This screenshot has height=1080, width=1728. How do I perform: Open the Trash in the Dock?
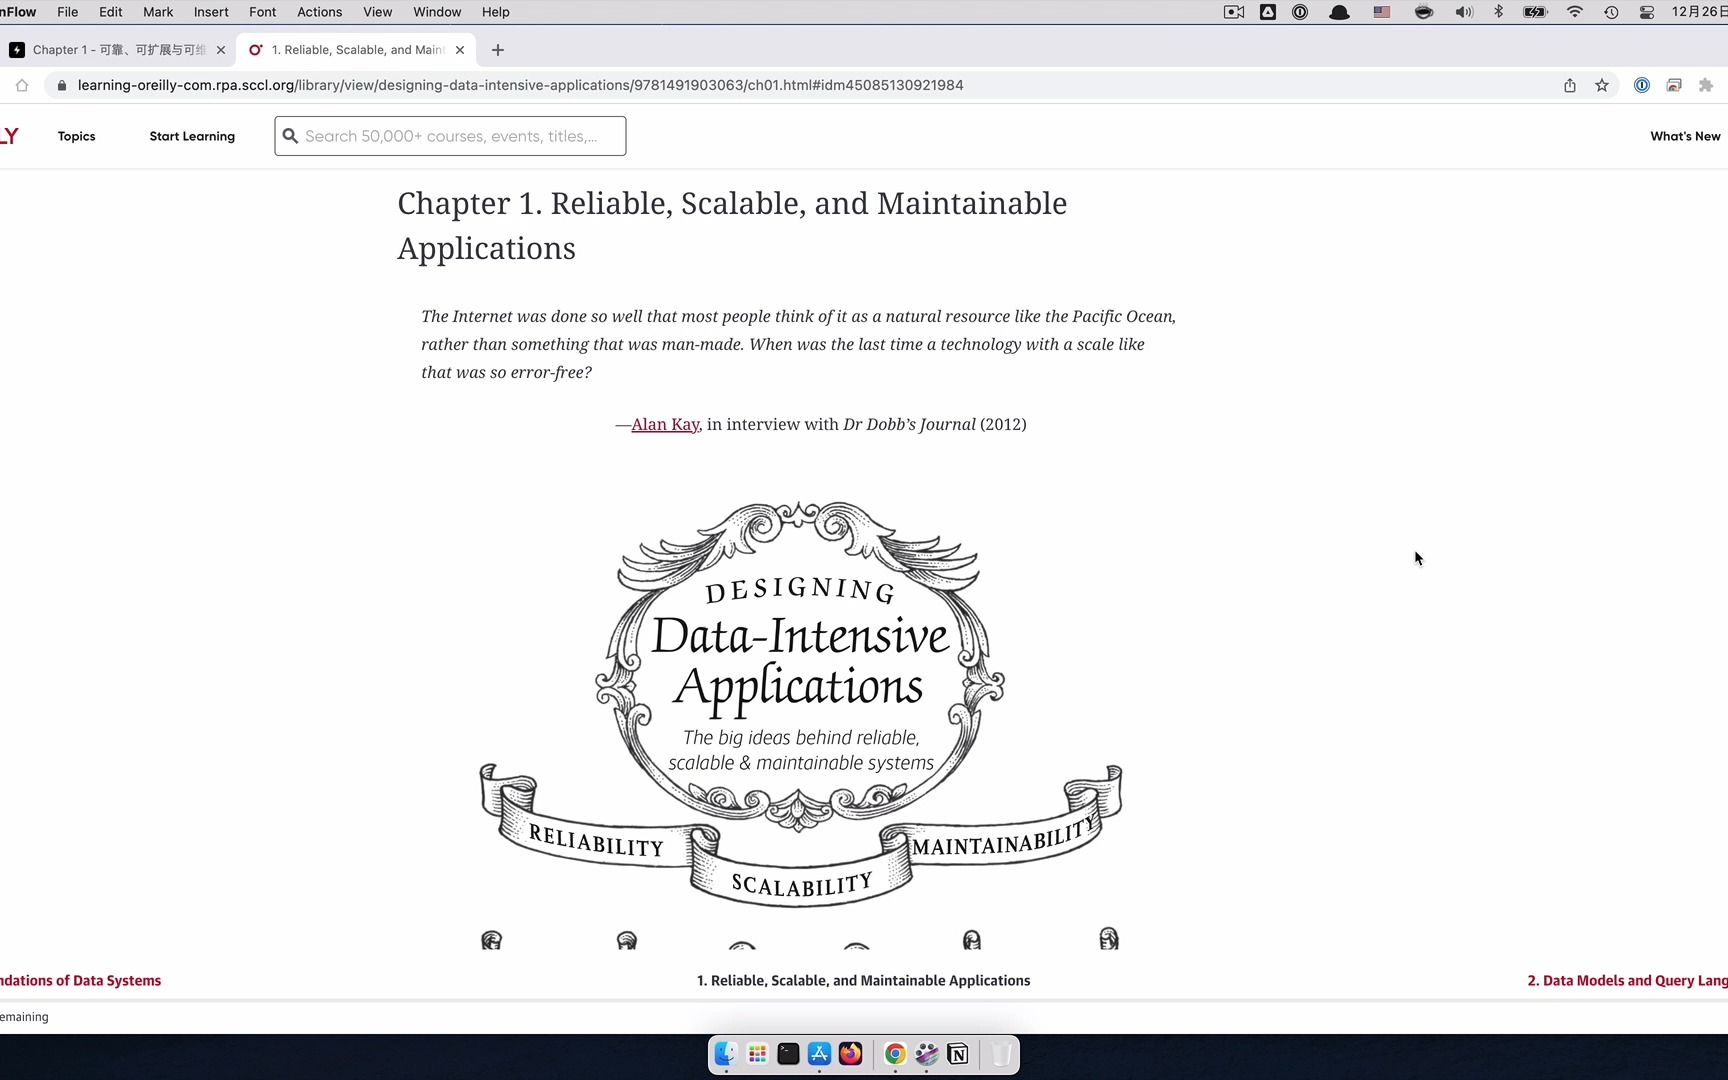pyautogui.click(x=1001, y=1054)
